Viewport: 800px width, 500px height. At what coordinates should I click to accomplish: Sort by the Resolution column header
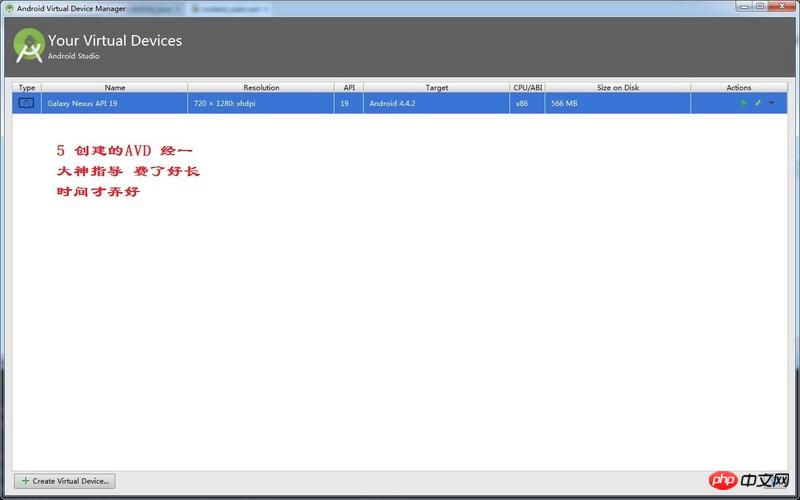tap(261, 88)
